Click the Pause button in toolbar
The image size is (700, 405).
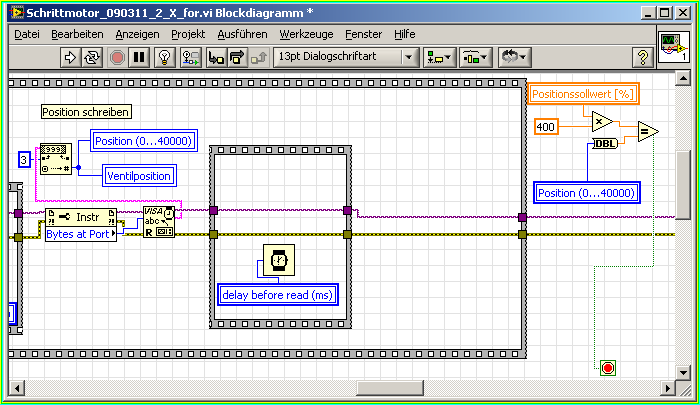tap(139, 57)
